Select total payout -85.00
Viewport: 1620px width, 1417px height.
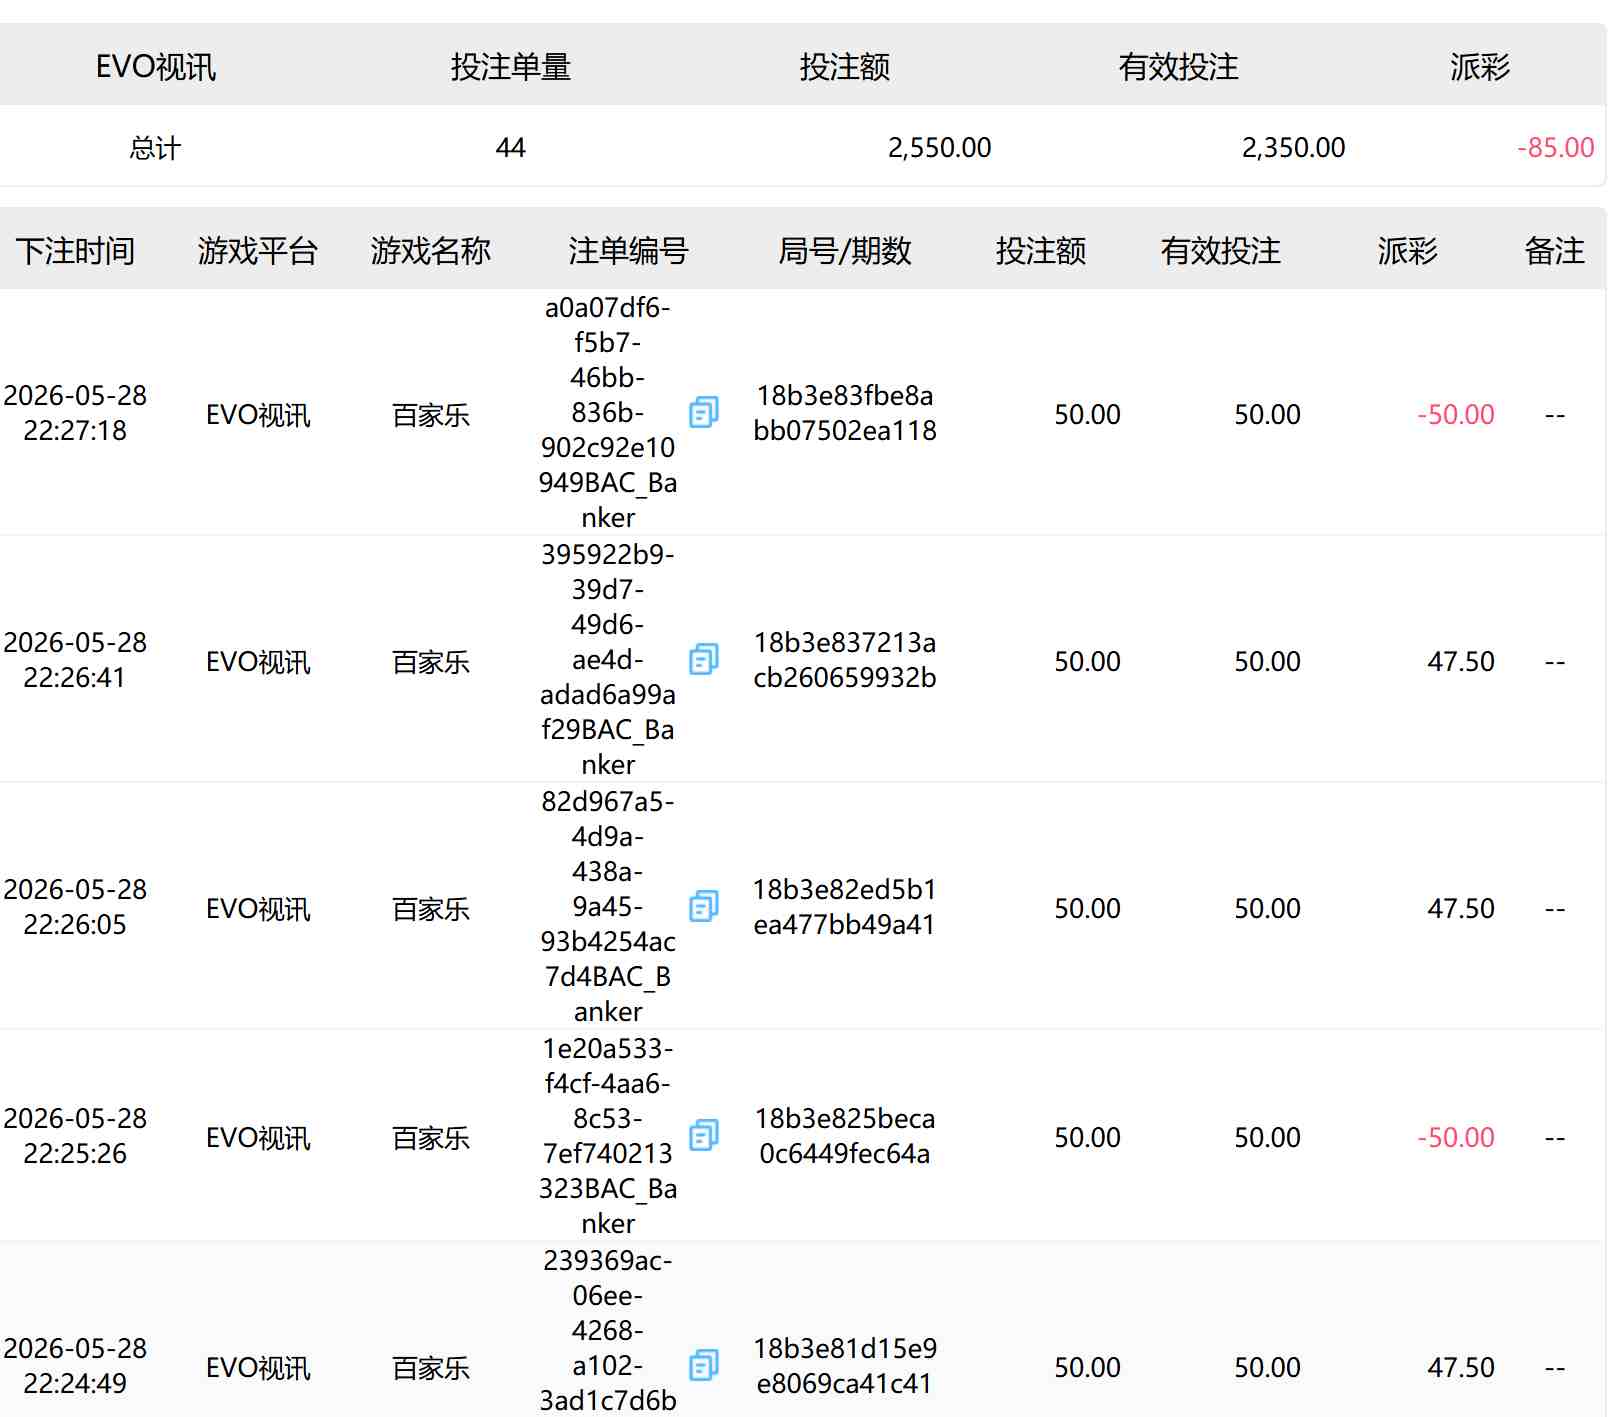click(1556, 148)
